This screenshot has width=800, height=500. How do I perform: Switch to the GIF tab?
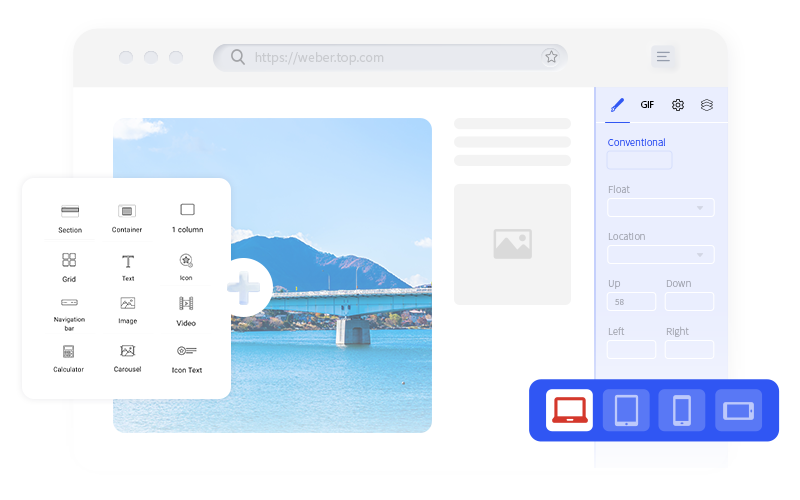[647, 105]
